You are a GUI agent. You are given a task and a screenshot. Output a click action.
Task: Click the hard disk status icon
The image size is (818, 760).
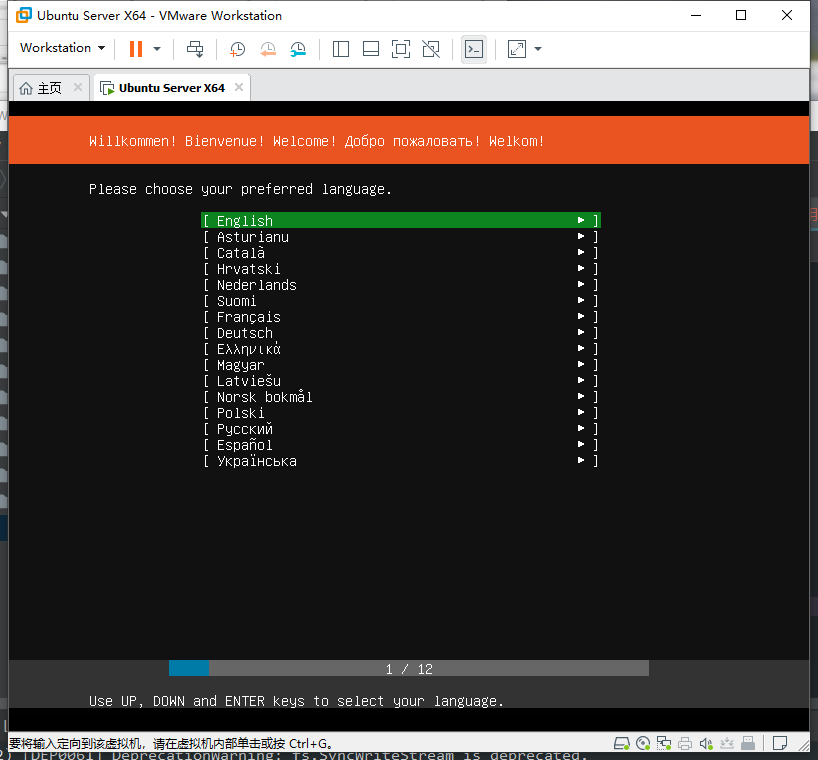[x=621, y=743]
